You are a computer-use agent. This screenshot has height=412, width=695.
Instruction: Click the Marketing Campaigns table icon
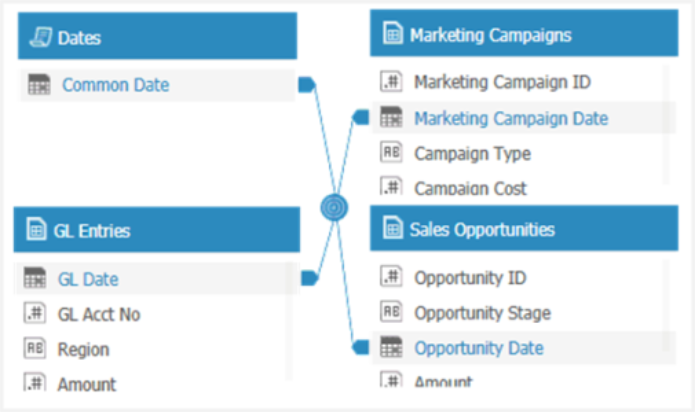click(x=393, y=33)
